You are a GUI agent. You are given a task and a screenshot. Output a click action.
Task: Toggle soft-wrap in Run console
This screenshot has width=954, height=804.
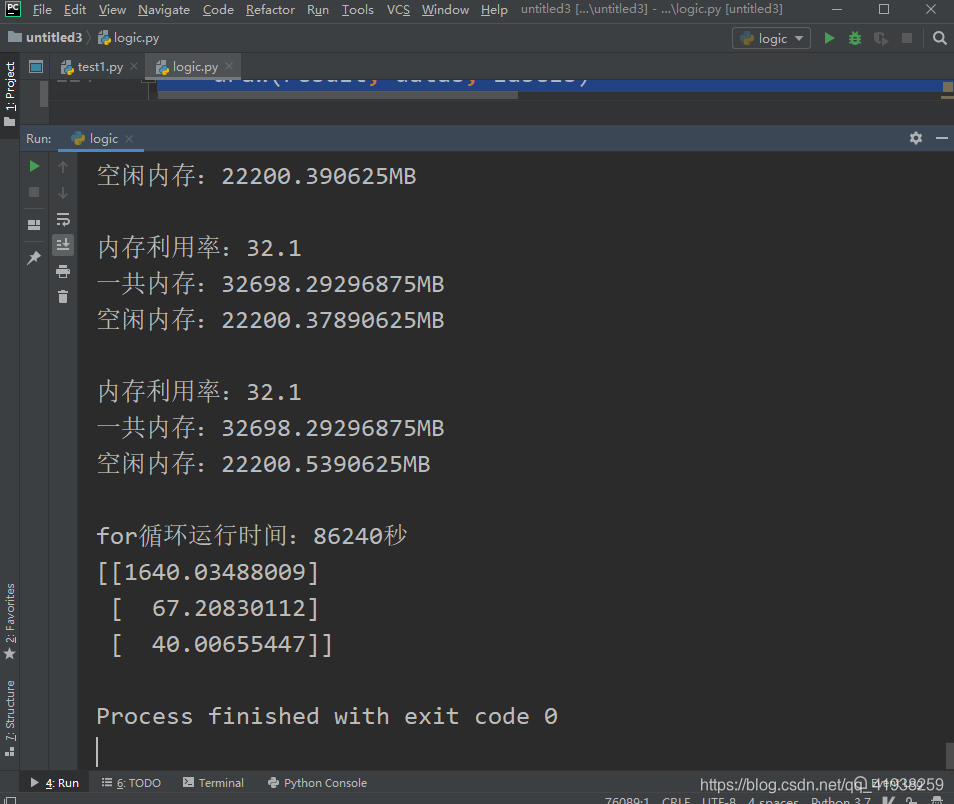63,219
